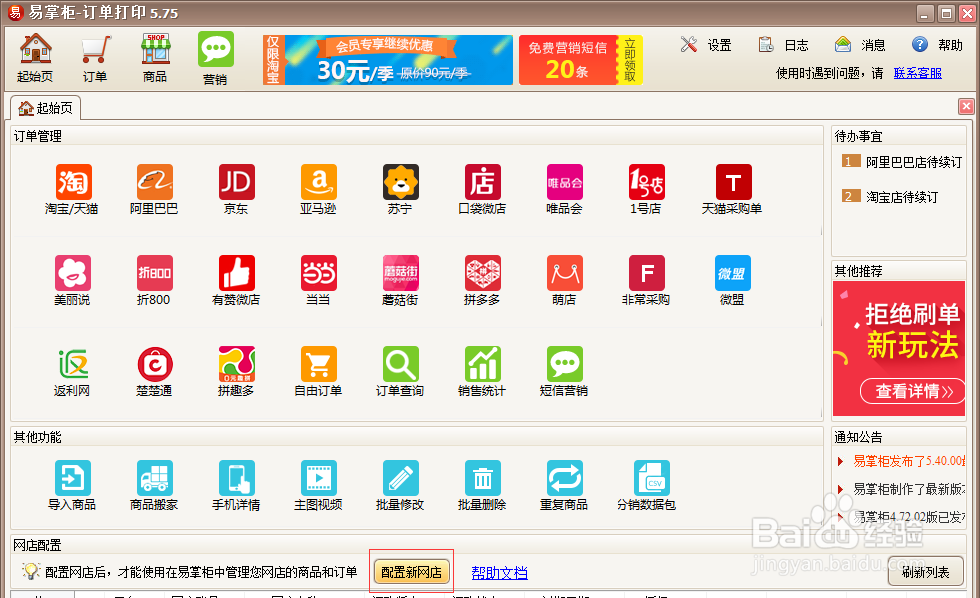Open the 微盟 blue icon
Screen dimensions: 980x598
[x=732, y=273]
